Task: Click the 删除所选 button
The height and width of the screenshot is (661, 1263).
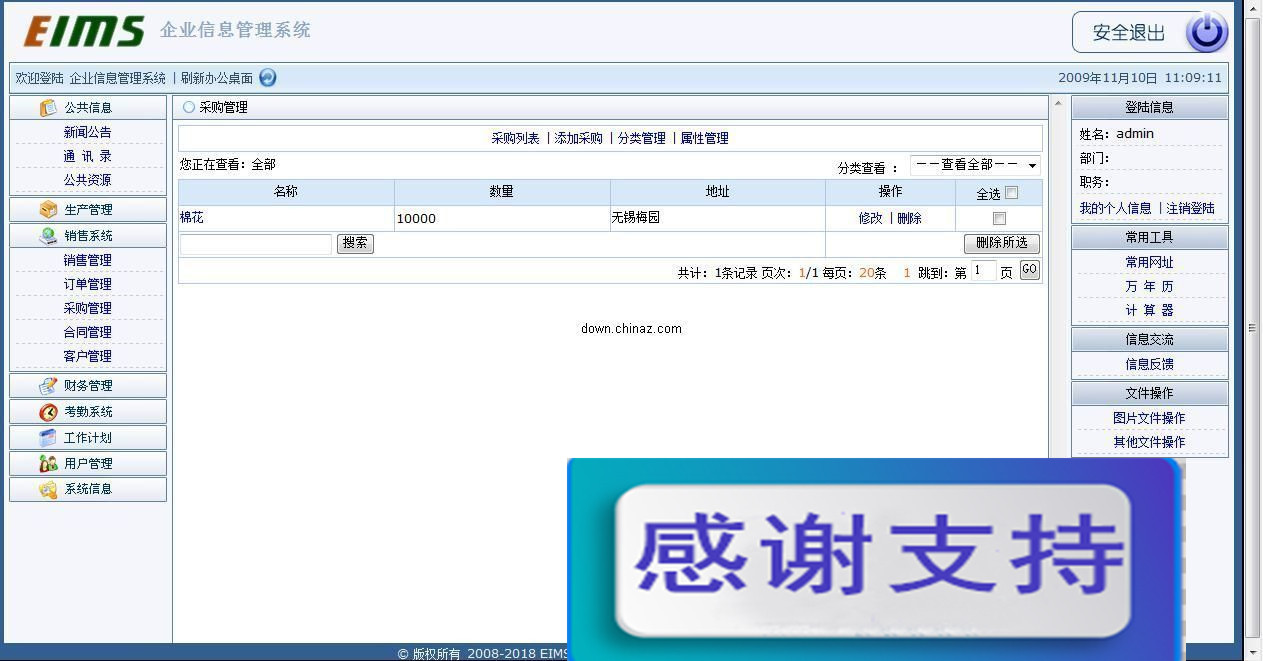Action: coord(1002,243)
